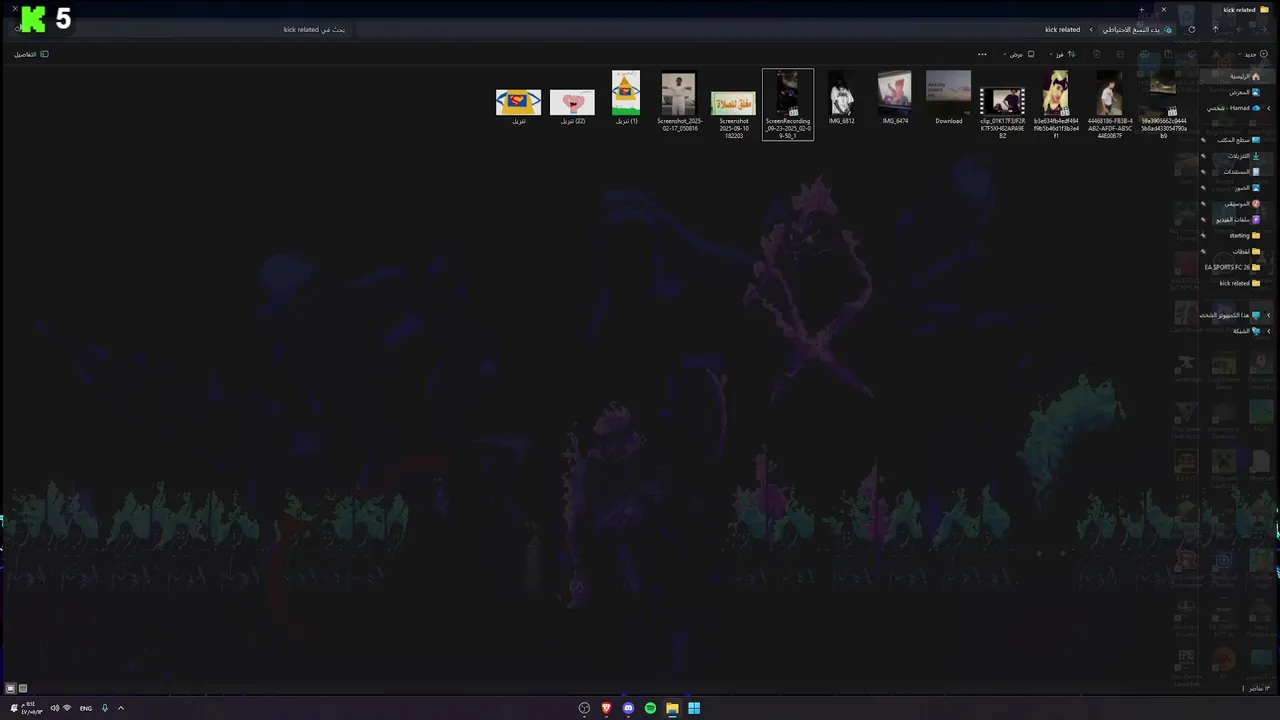Select the clip_01K17F3JF2R video file

tap(1002, 112)
